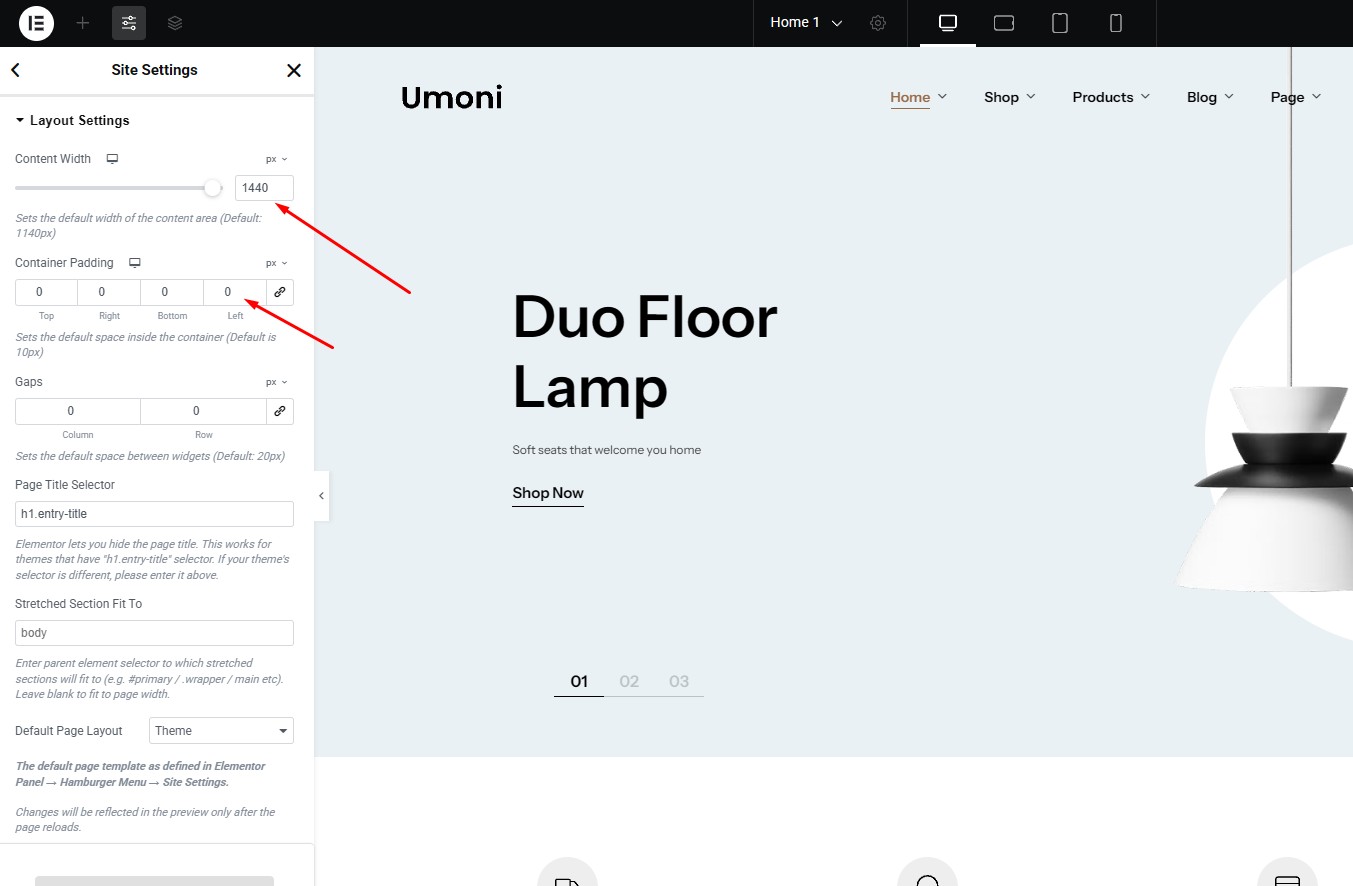This screenshot has width=1353, height=886.
Task: Switch to tablet landscape preview
Action: tap(1004, 23)
